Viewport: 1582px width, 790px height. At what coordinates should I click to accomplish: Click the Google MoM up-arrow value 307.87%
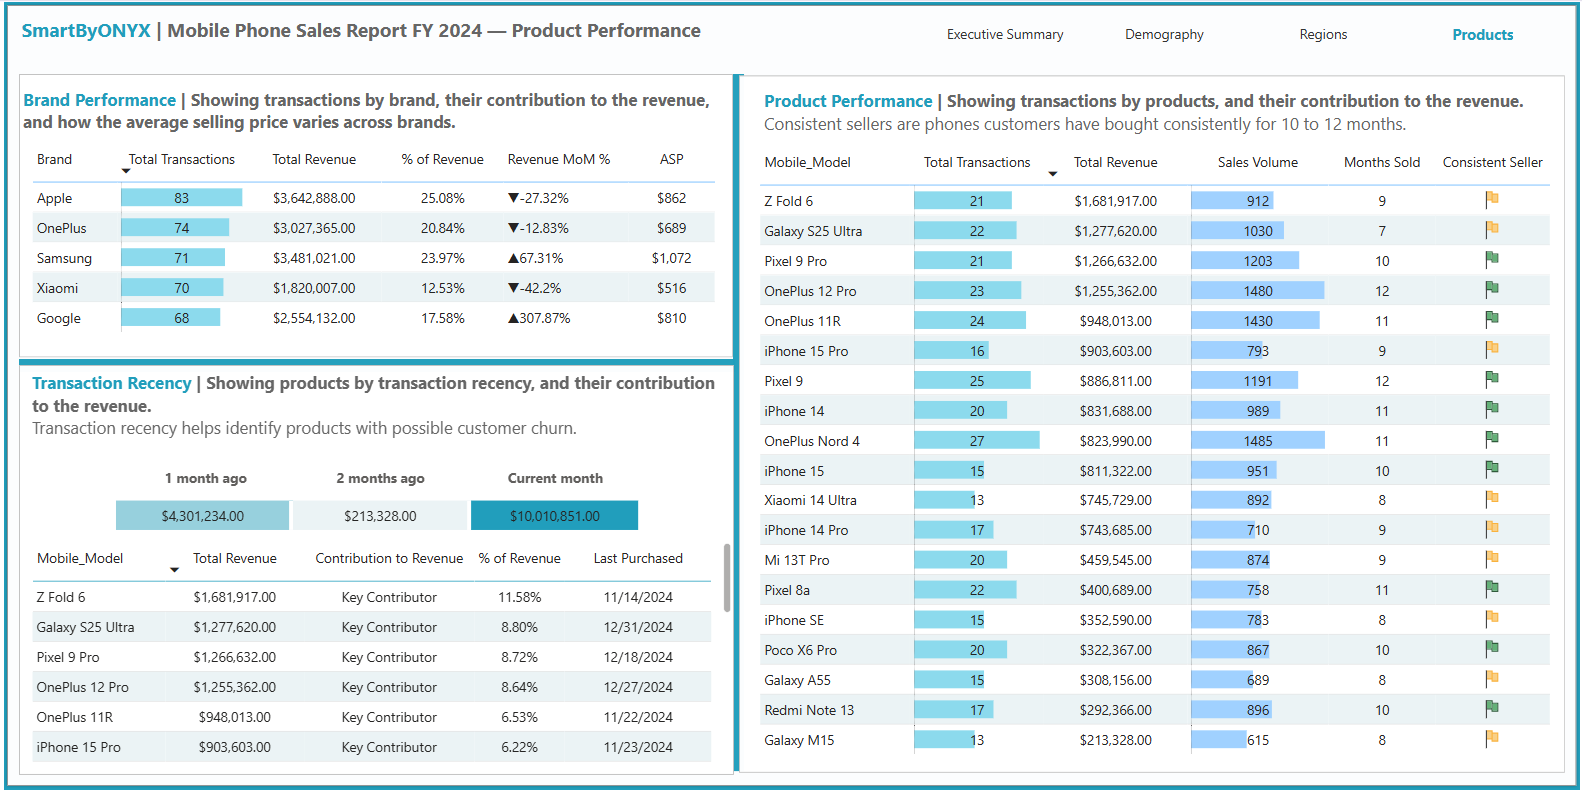pos(539,318)
